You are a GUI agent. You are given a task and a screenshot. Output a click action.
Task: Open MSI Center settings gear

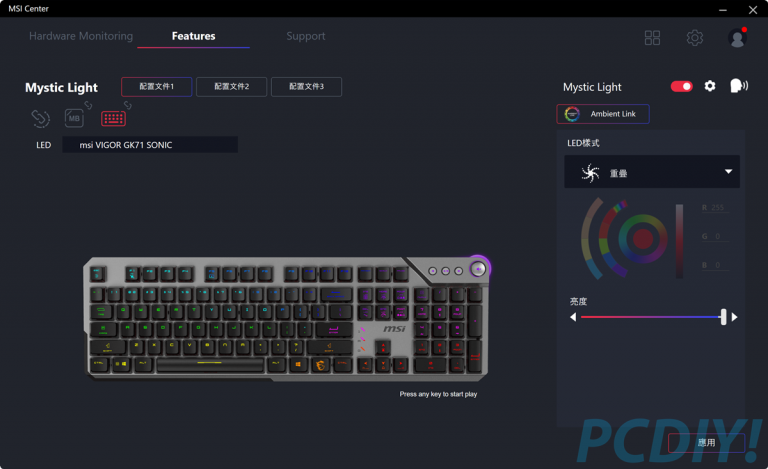[695, 38]
